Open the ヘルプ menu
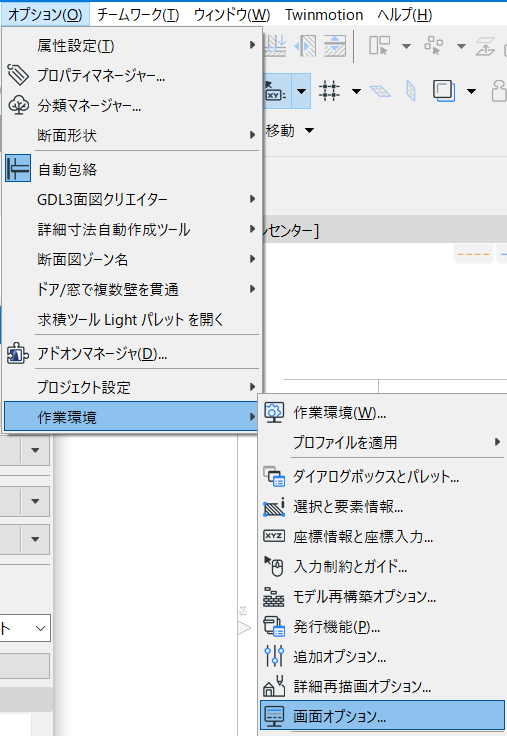Viewport: 507px width, 736px height. [405, 15]
